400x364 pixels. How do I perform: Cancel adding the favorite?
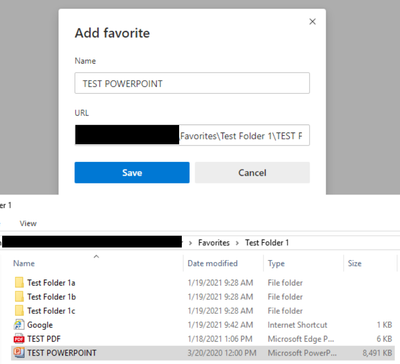[252, 173]
